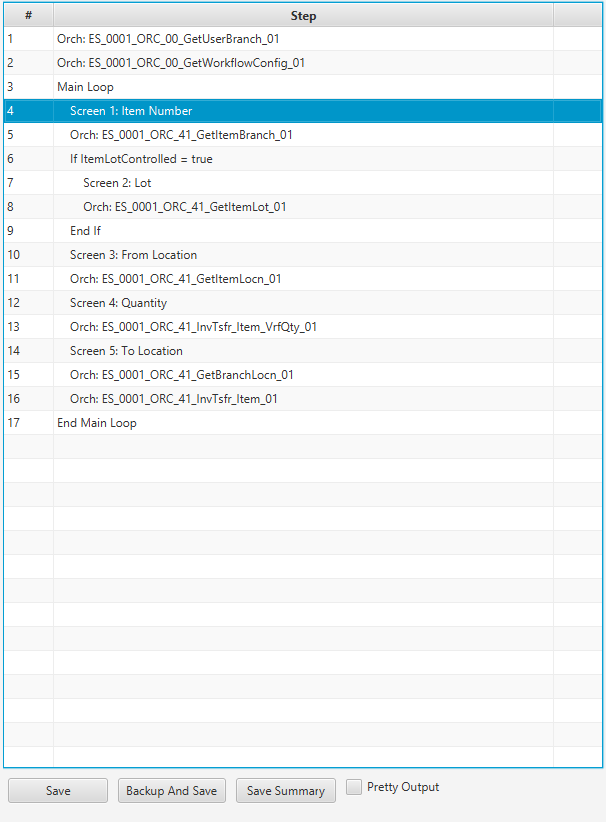The image size is (606, 822).
Task: Select Screen 1: Item Number row
Action: click(x=303, y=111)
